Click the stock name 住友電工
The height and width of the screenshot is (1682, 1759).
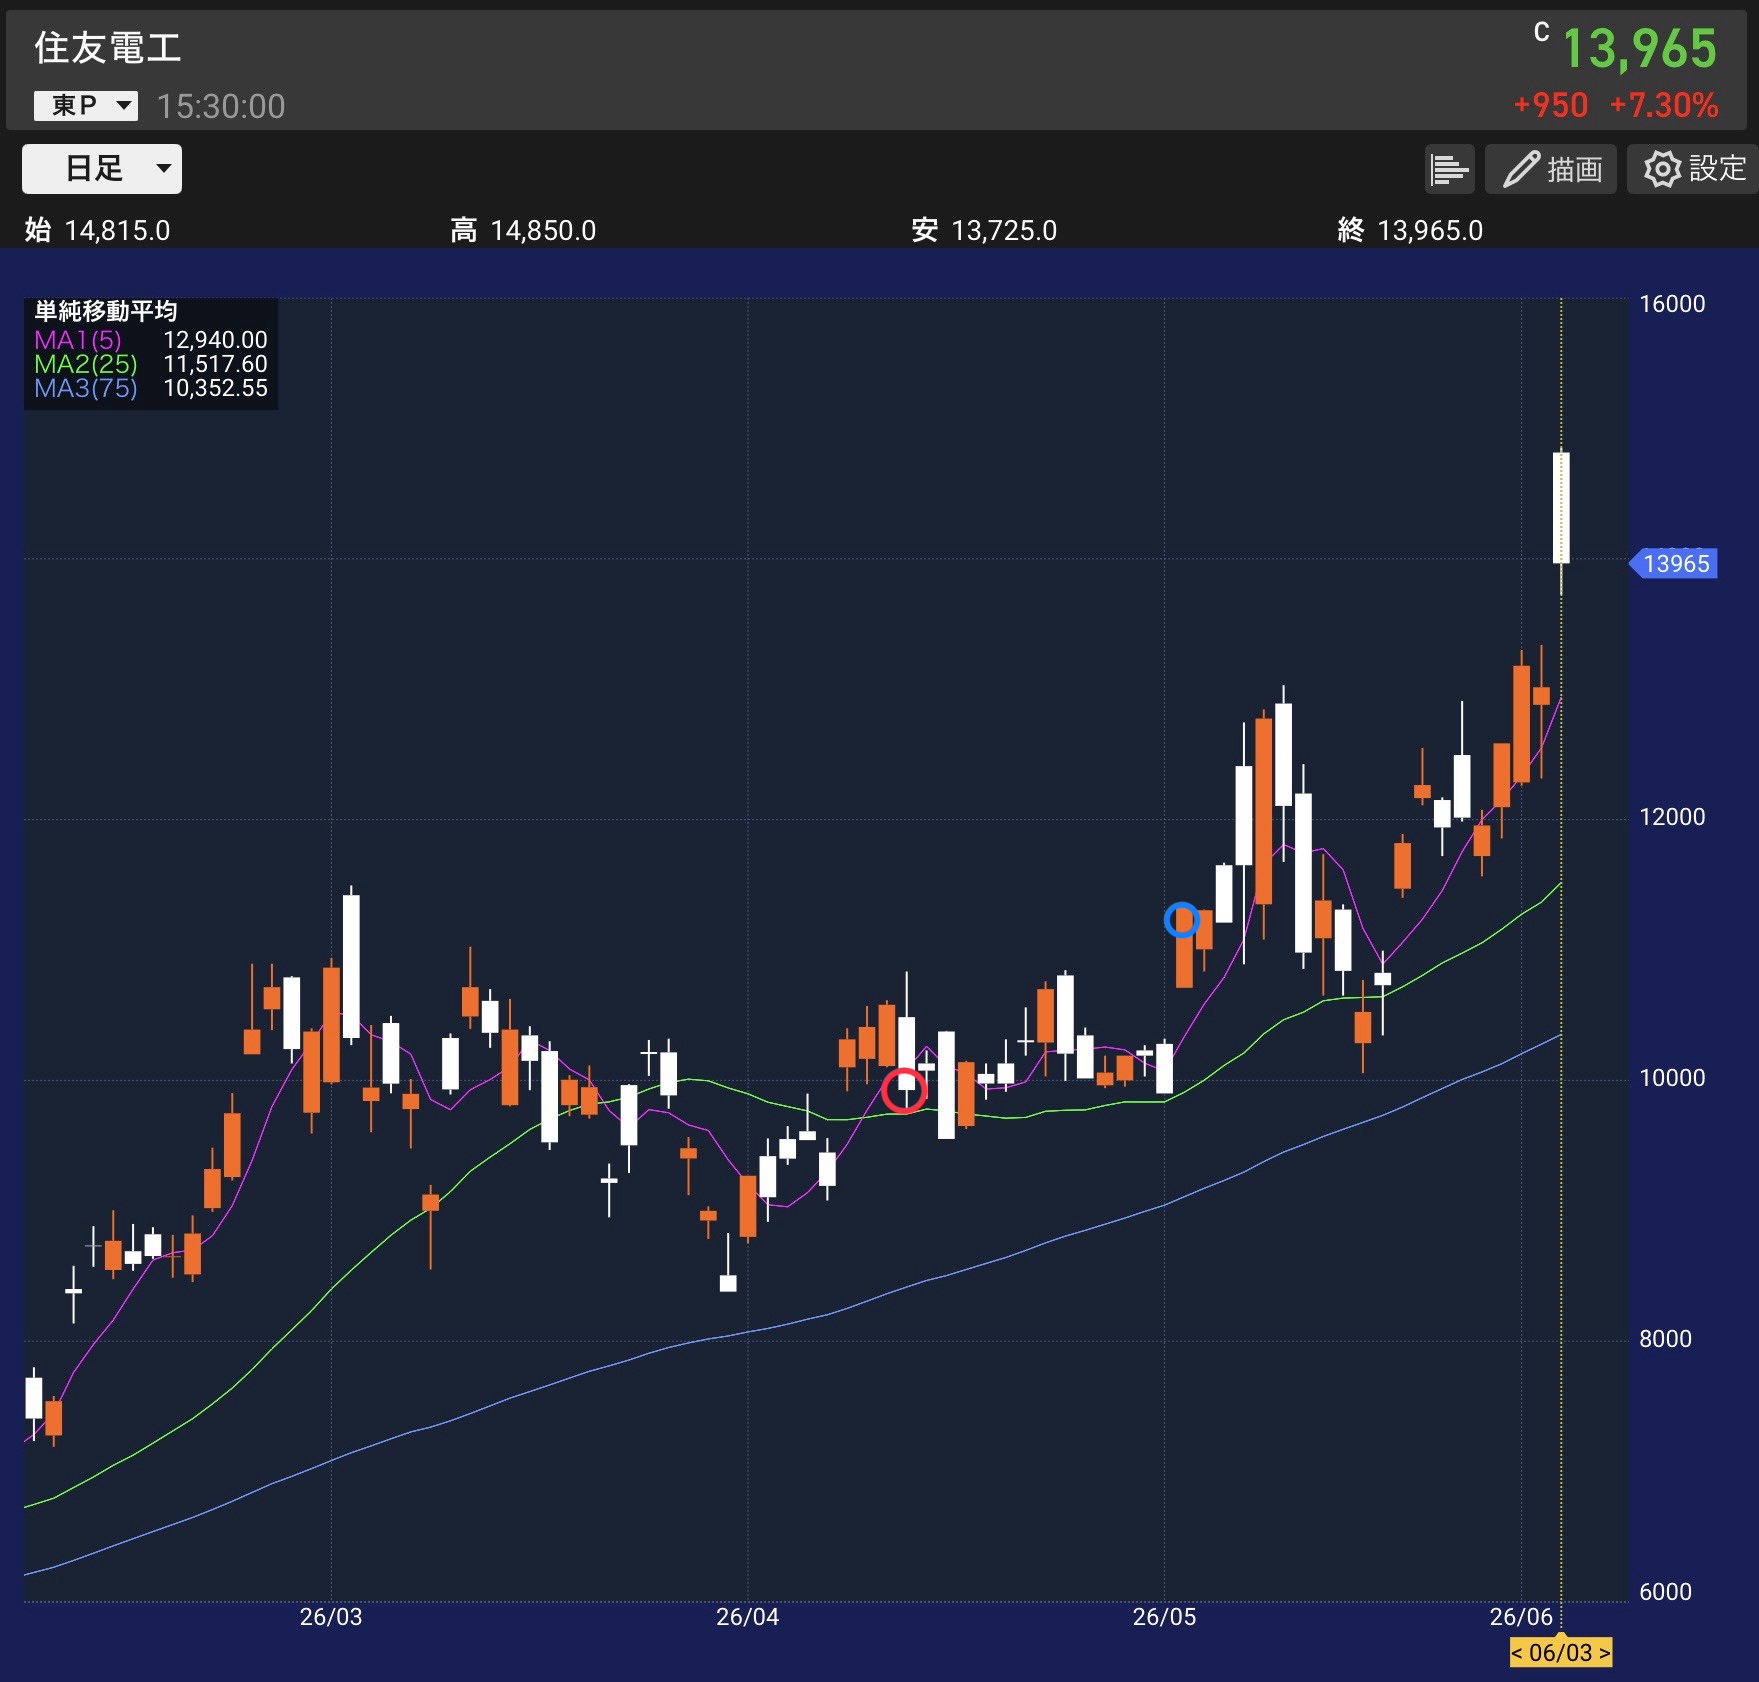click(x=108, y=48)
